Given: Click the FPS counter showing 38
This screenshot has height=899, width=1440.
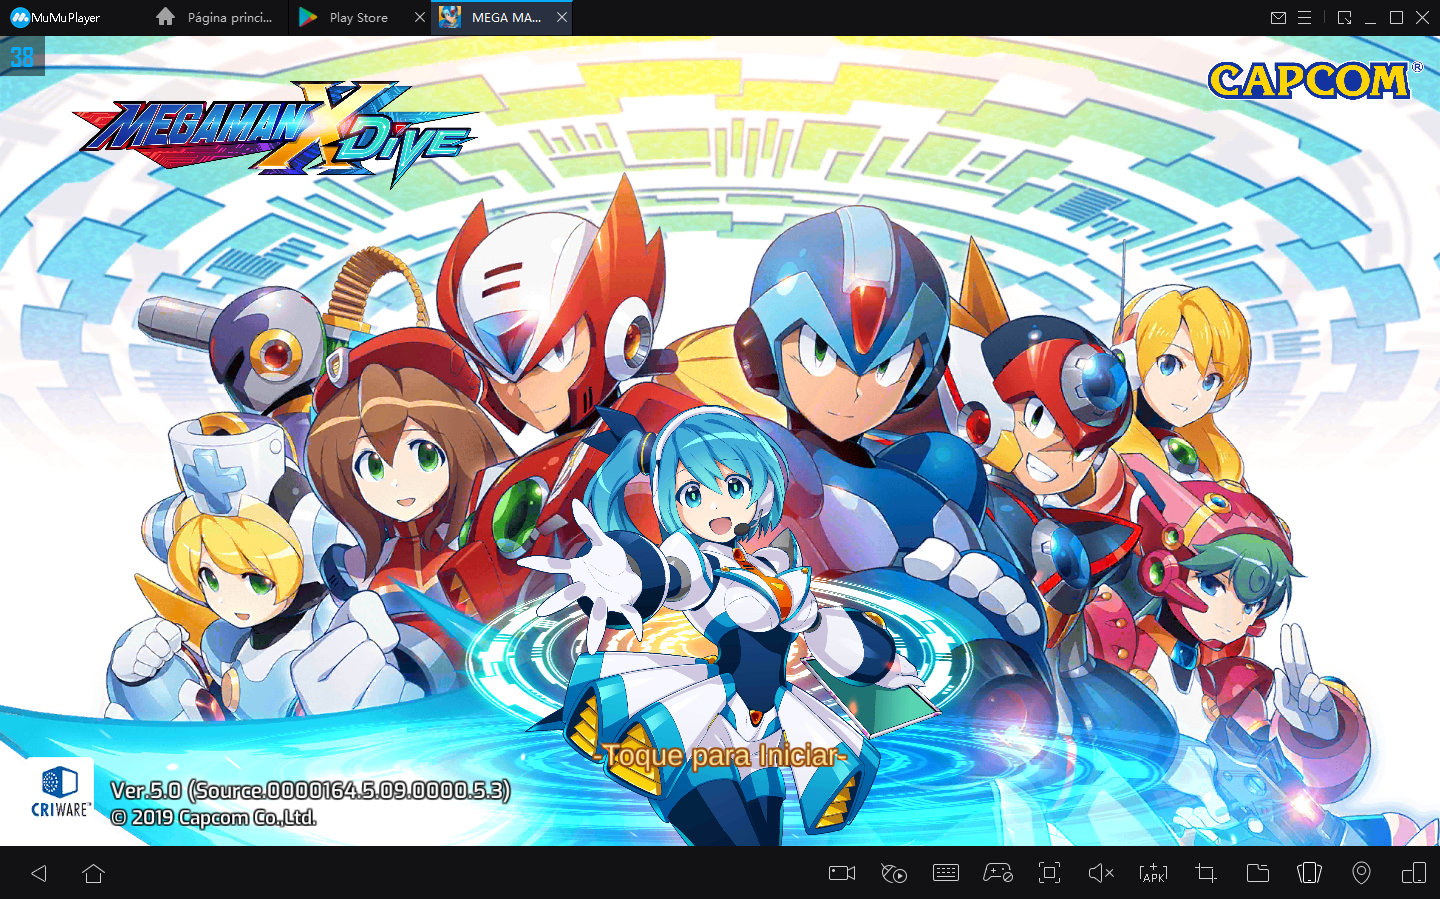Looking at the screenshot, I should click(x=22, y=57).
